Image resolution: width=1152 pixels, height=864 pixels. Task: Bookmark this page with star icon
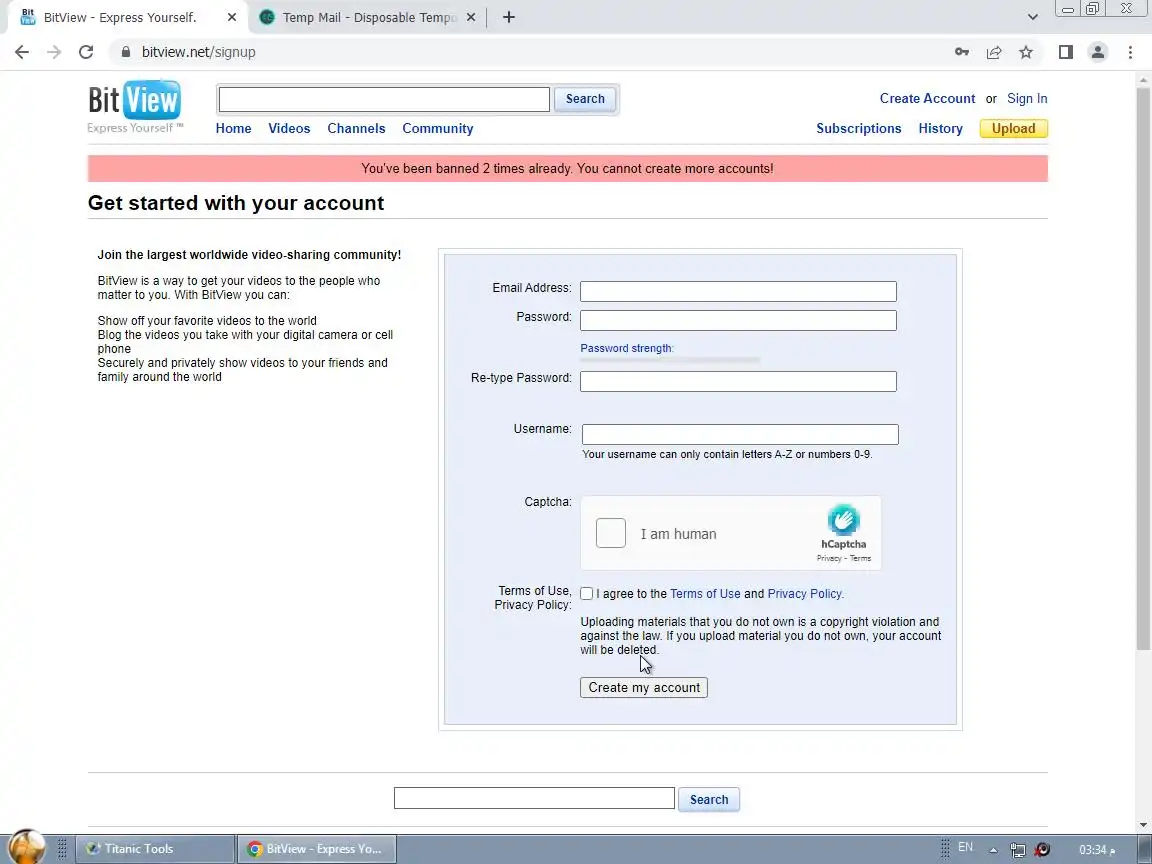point(1026,52)
